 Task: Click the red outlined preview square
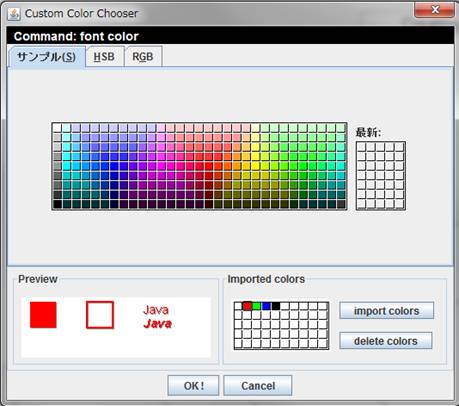click(100, 315)
